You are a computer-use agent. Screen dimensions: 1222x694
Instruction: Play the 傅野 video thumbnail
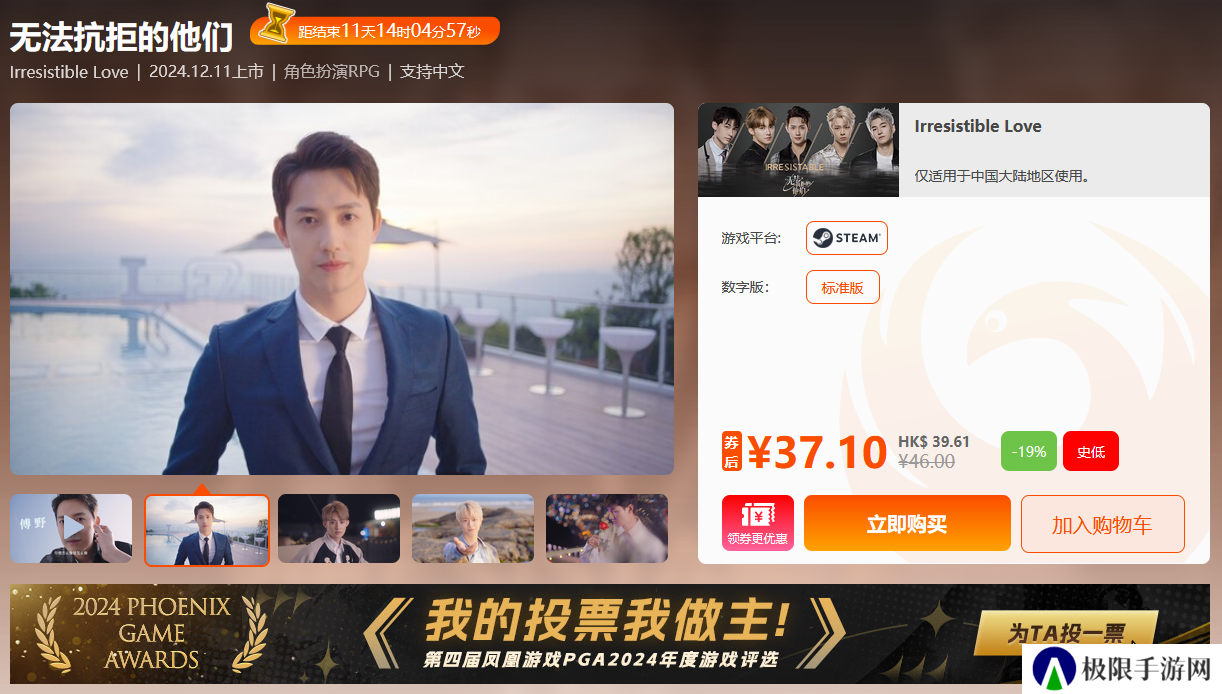71,528
